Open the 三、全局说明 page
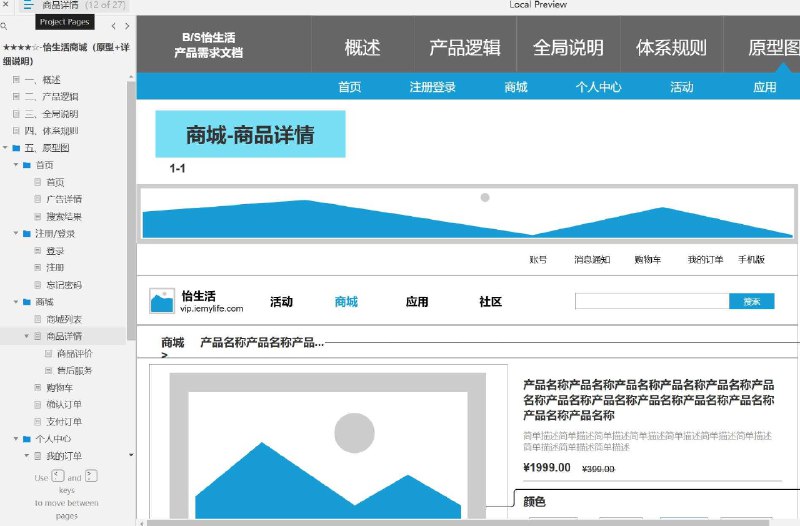This screenshot has width=800, height=526. point(52,114)
